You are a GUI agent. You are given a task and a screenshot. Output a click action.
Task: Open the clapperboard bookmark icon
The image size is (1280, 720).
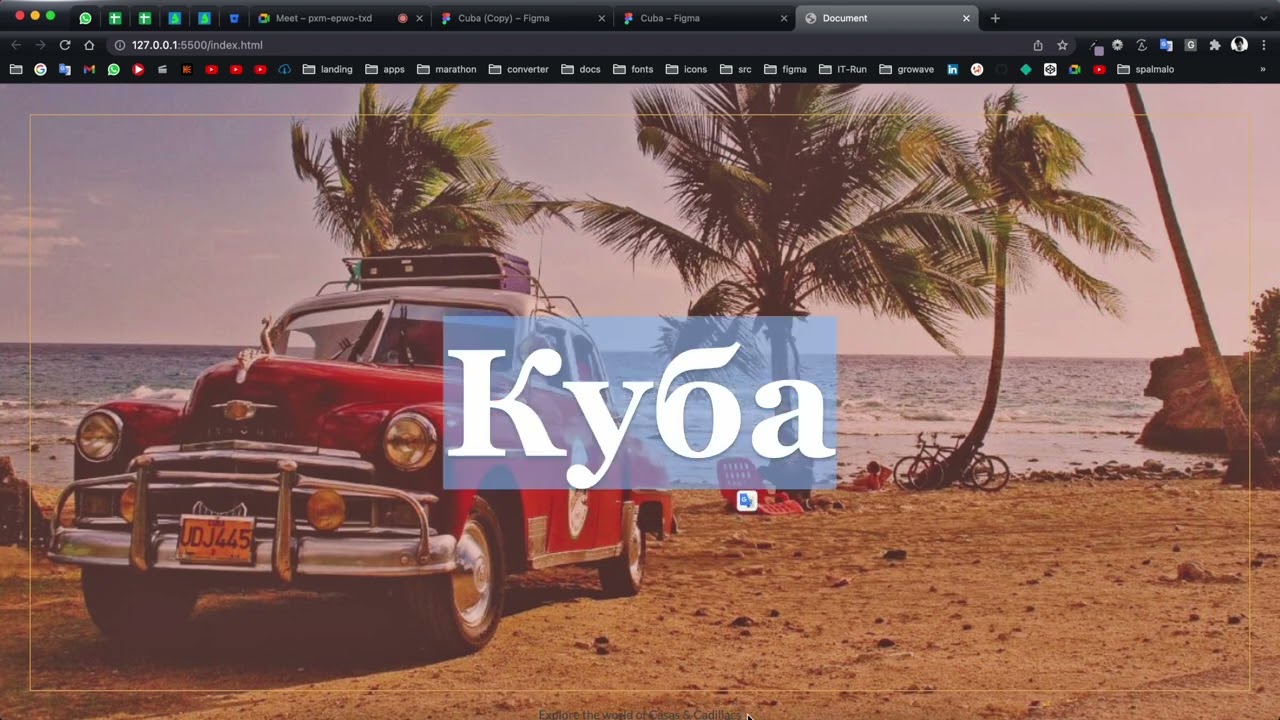[x=162, y=69]
